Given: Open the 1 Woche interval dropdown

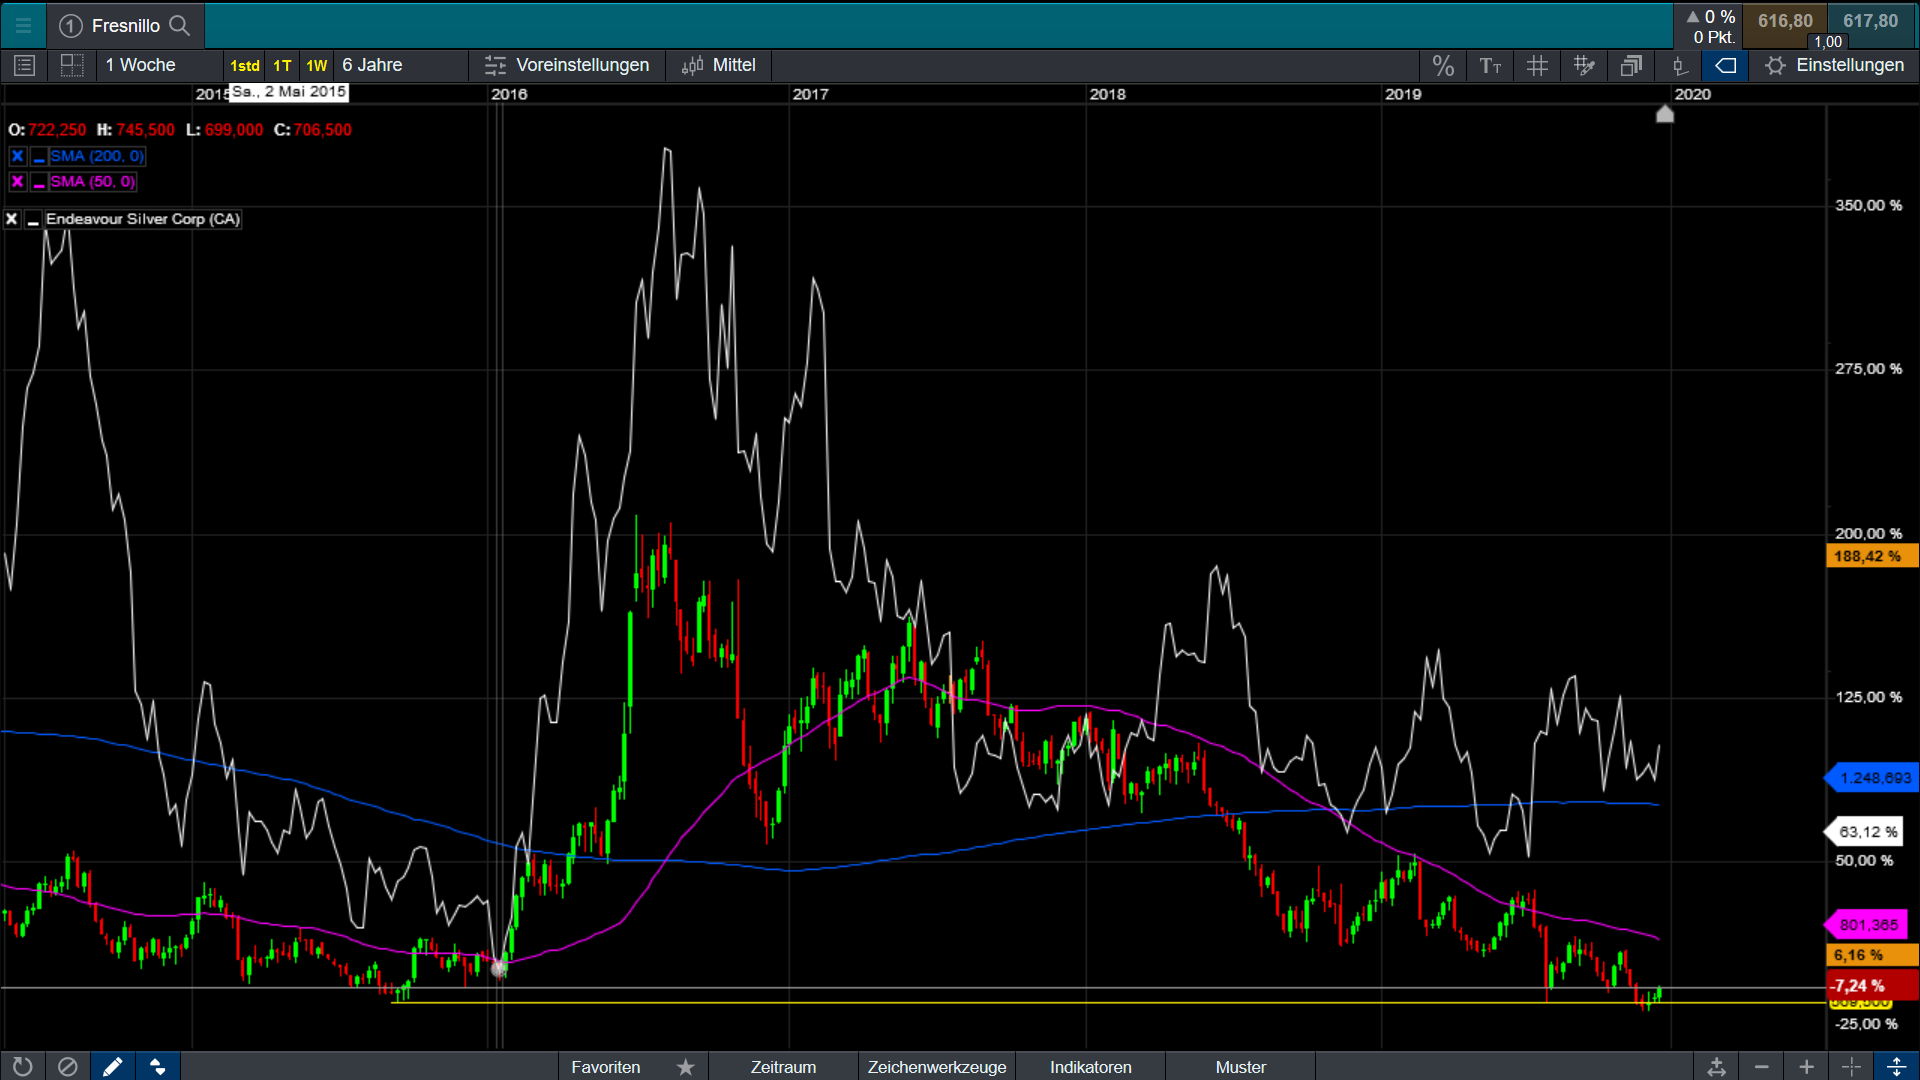Looking at the screenshot, I should coord(141,65).
